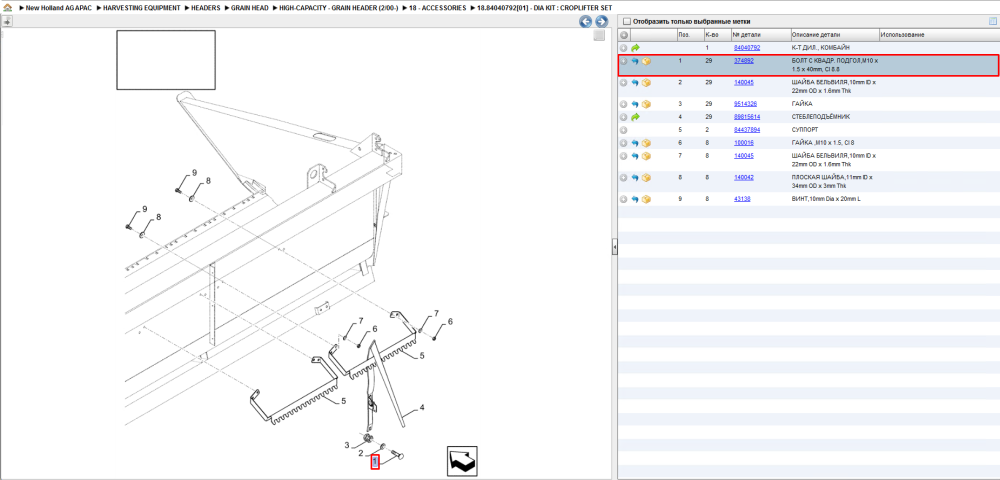Click the blue arrow icon in the 43138 row
Screen dimensions: 1000x480
pos(635,200)
